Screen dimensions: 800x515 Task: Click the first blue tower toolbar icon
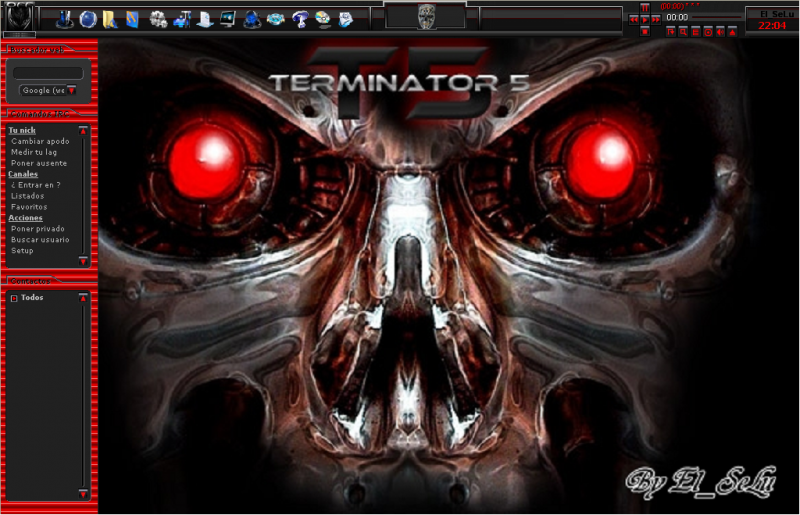65,19
